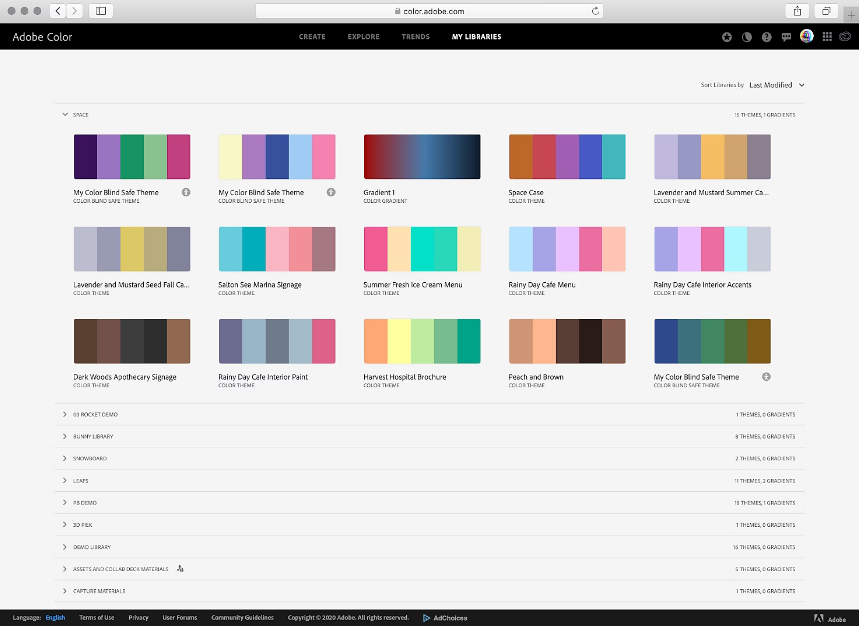The width and height of the screenshot is (859, 626).
Task: Expand the Capture Materials library
Action: coord(65,591)
